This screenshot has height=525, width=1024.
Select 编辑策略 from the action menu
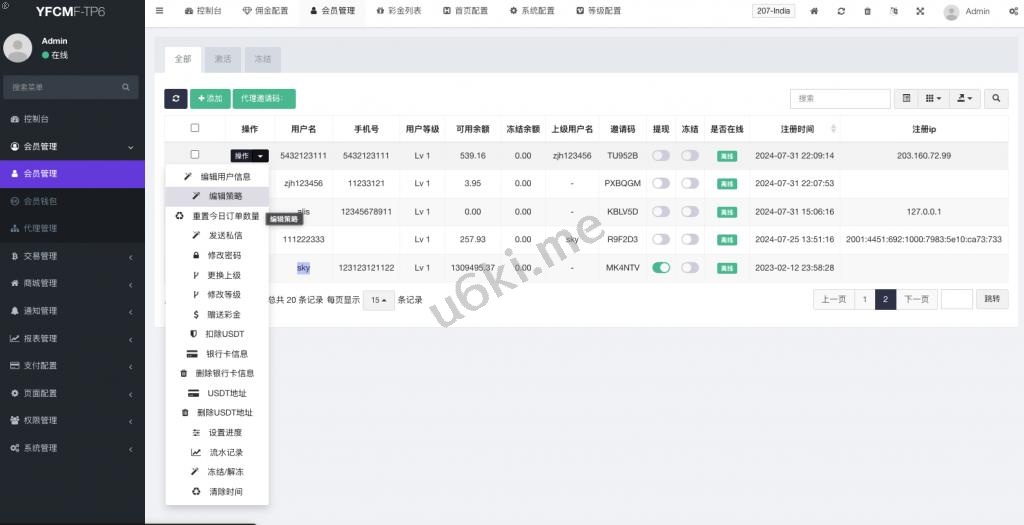point(225,196)
